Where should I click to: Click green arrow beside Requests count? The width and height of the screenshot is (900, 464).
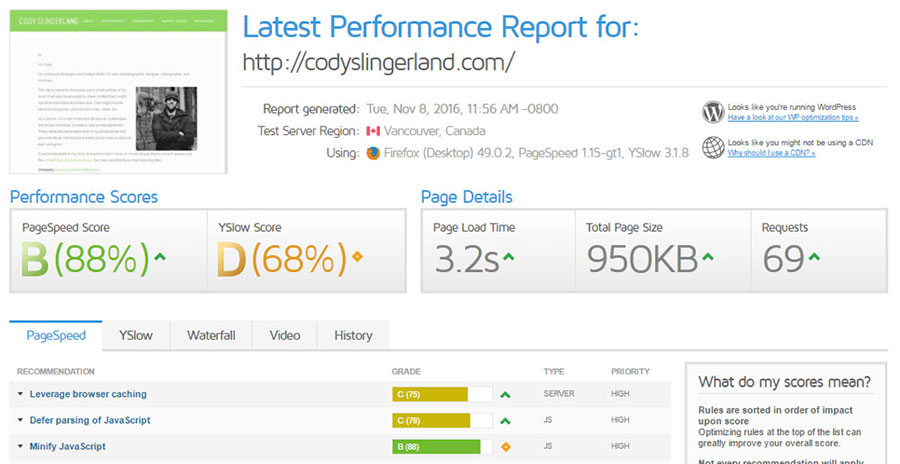[814, 257]
